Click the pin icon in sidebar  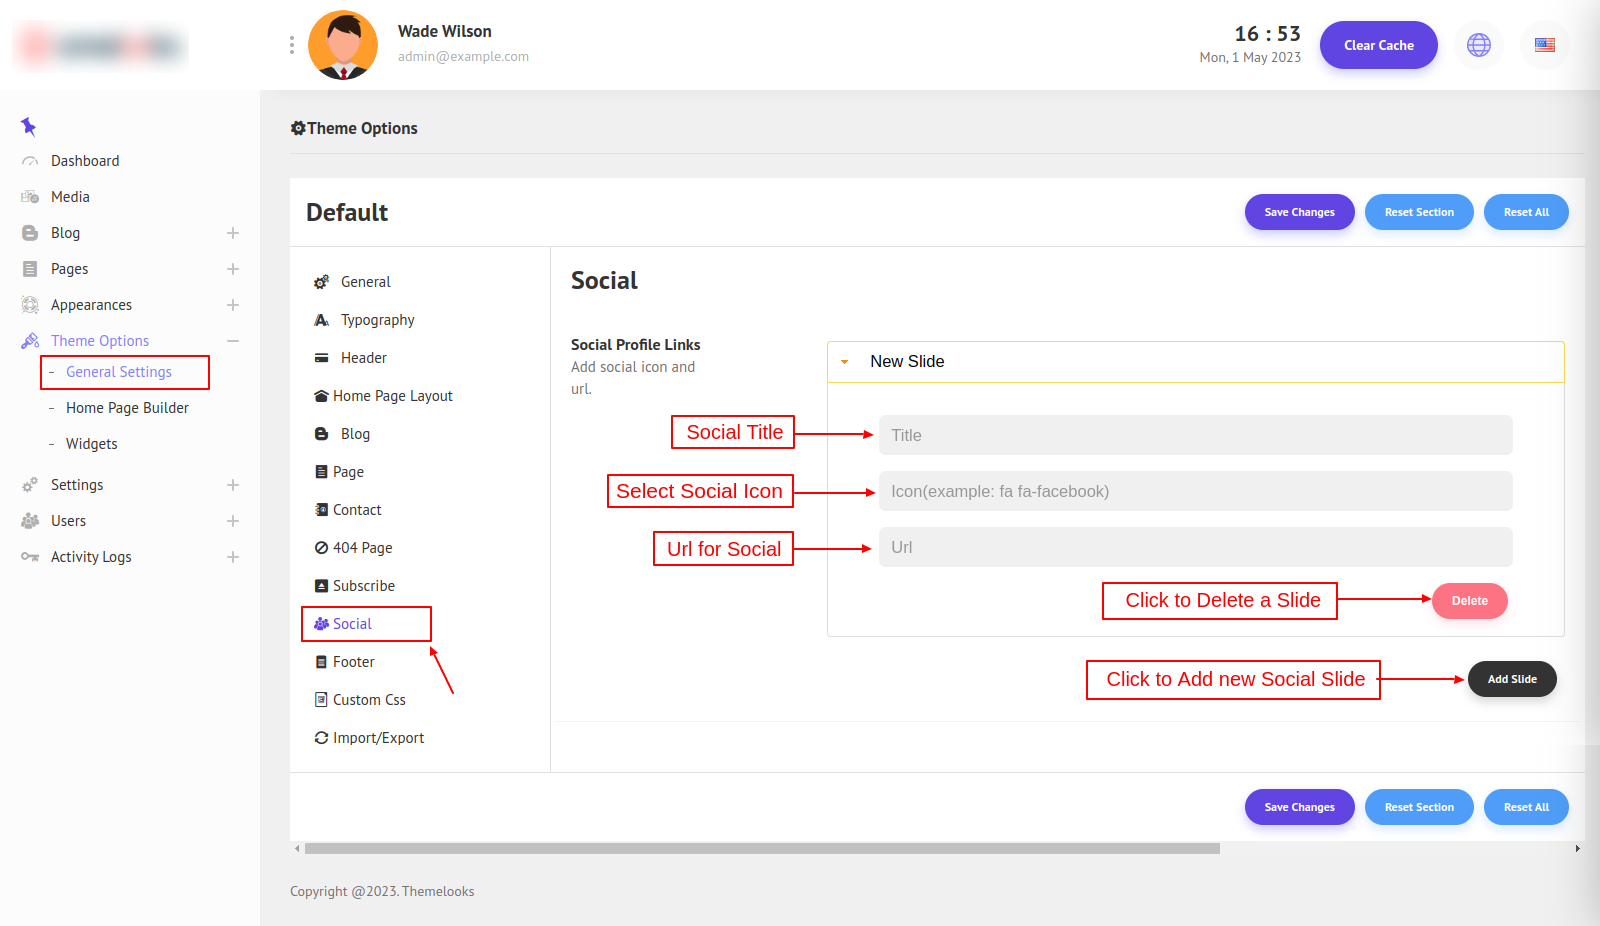click(28, 126)
